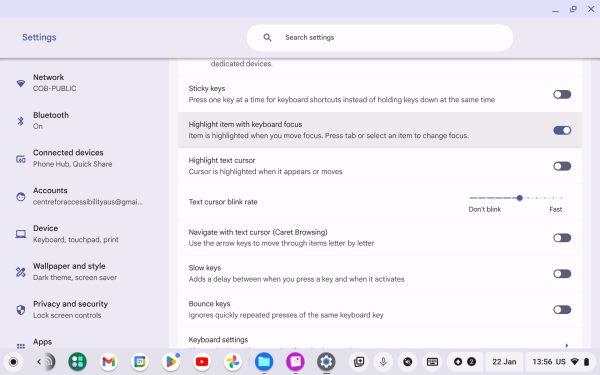This screenshot has height=375, width=600.
Task: Go to Connected devices section
Action: tap(84, 159)
